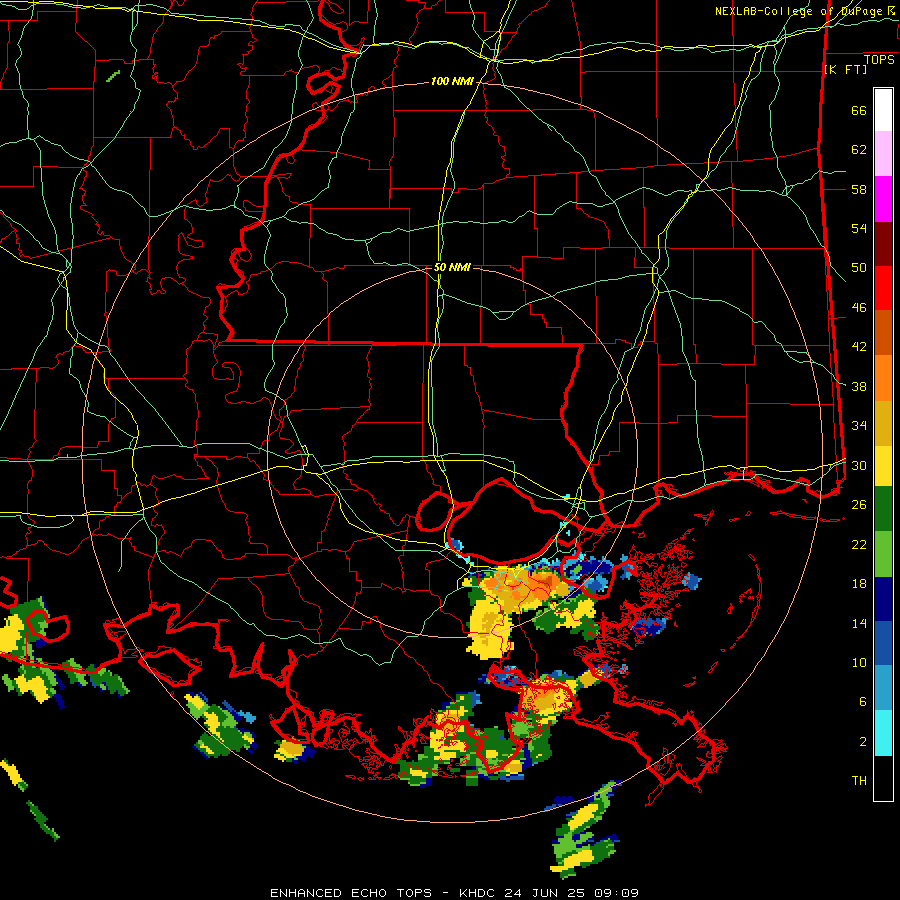The image size is (900, 900).
Task: Click the TOPS legend title
Action: pos(879,59)
